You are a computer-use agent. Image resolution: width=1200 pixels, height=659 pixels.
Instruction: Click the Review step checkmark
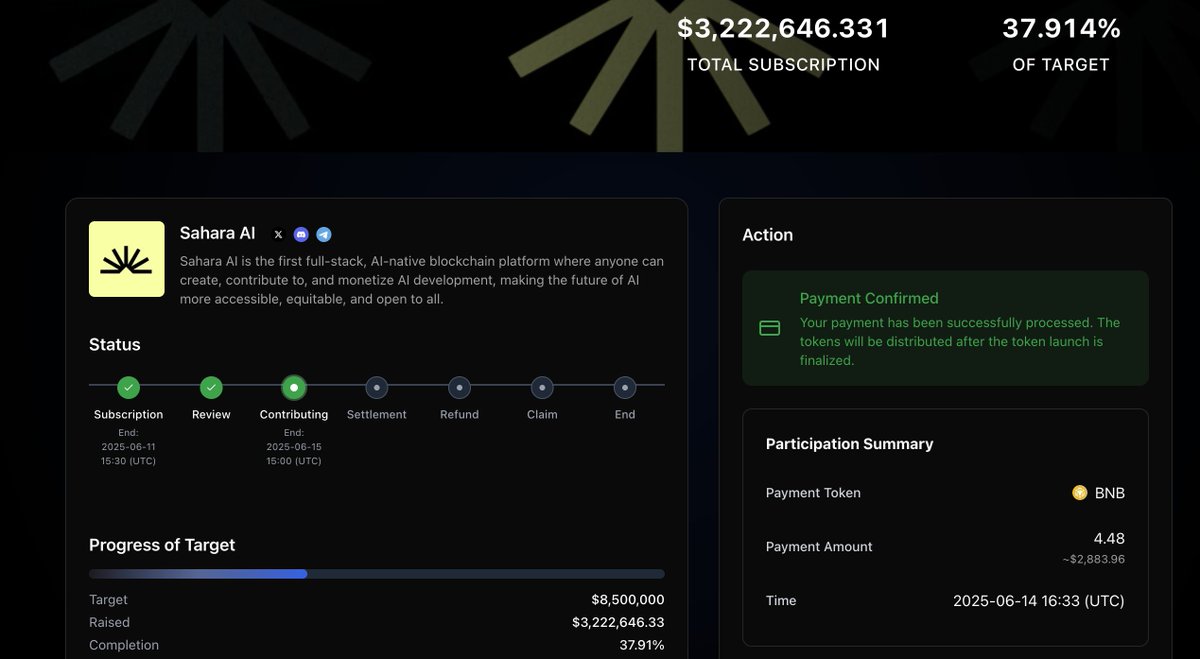[211, 387]
